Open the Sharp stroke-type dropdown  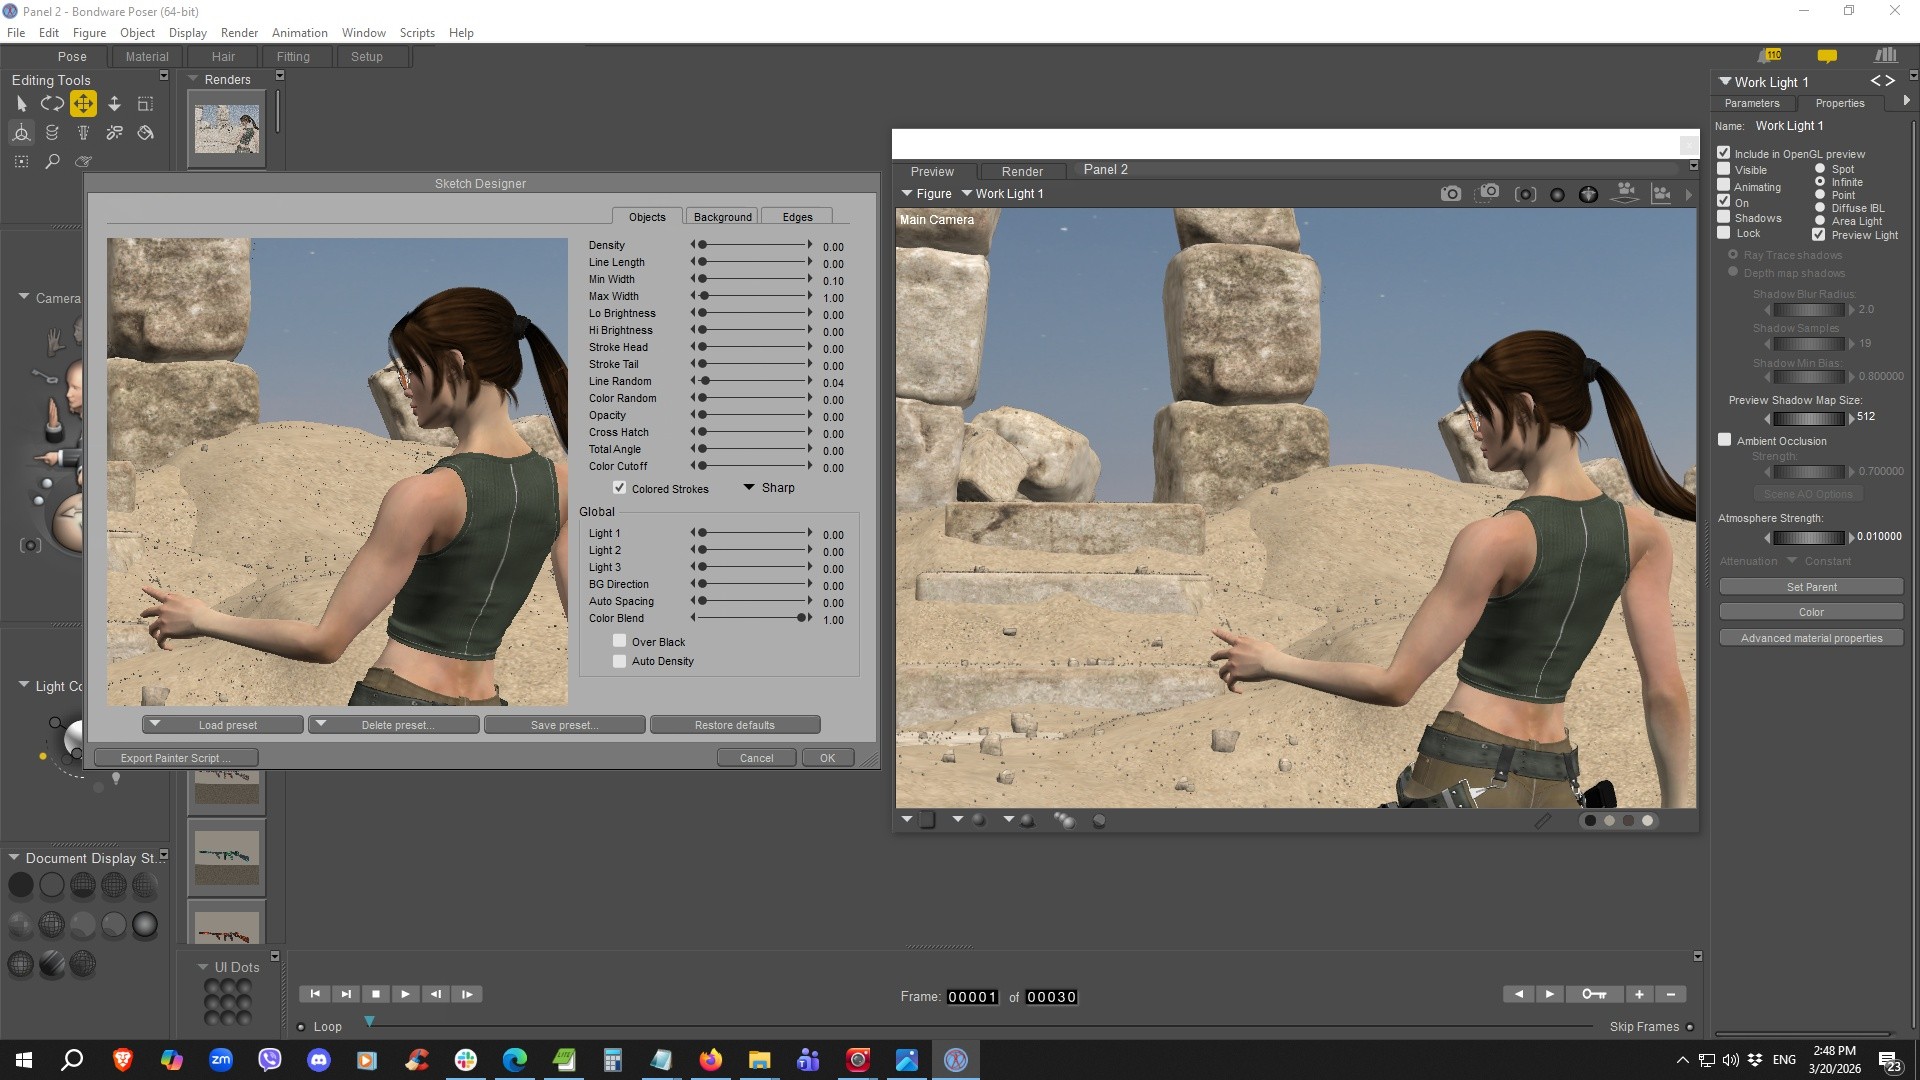pos(768,488)
